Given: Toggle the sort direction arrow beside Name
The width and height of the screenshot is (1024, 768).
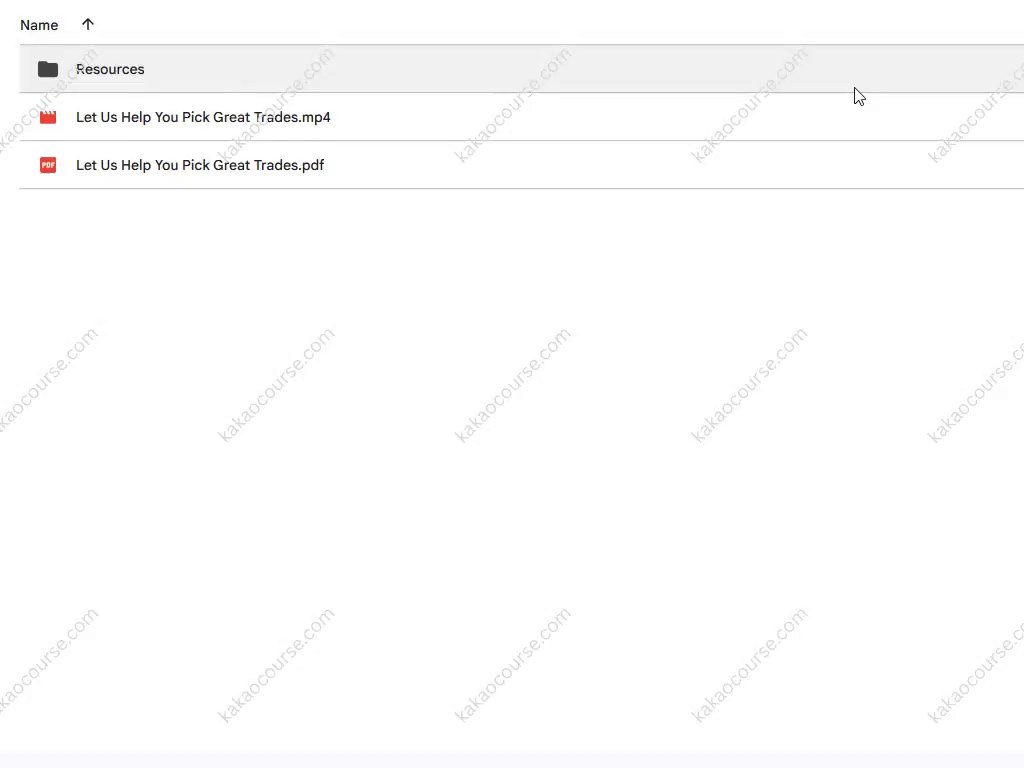Looking at the screenshot, I should tap(88, 24).
